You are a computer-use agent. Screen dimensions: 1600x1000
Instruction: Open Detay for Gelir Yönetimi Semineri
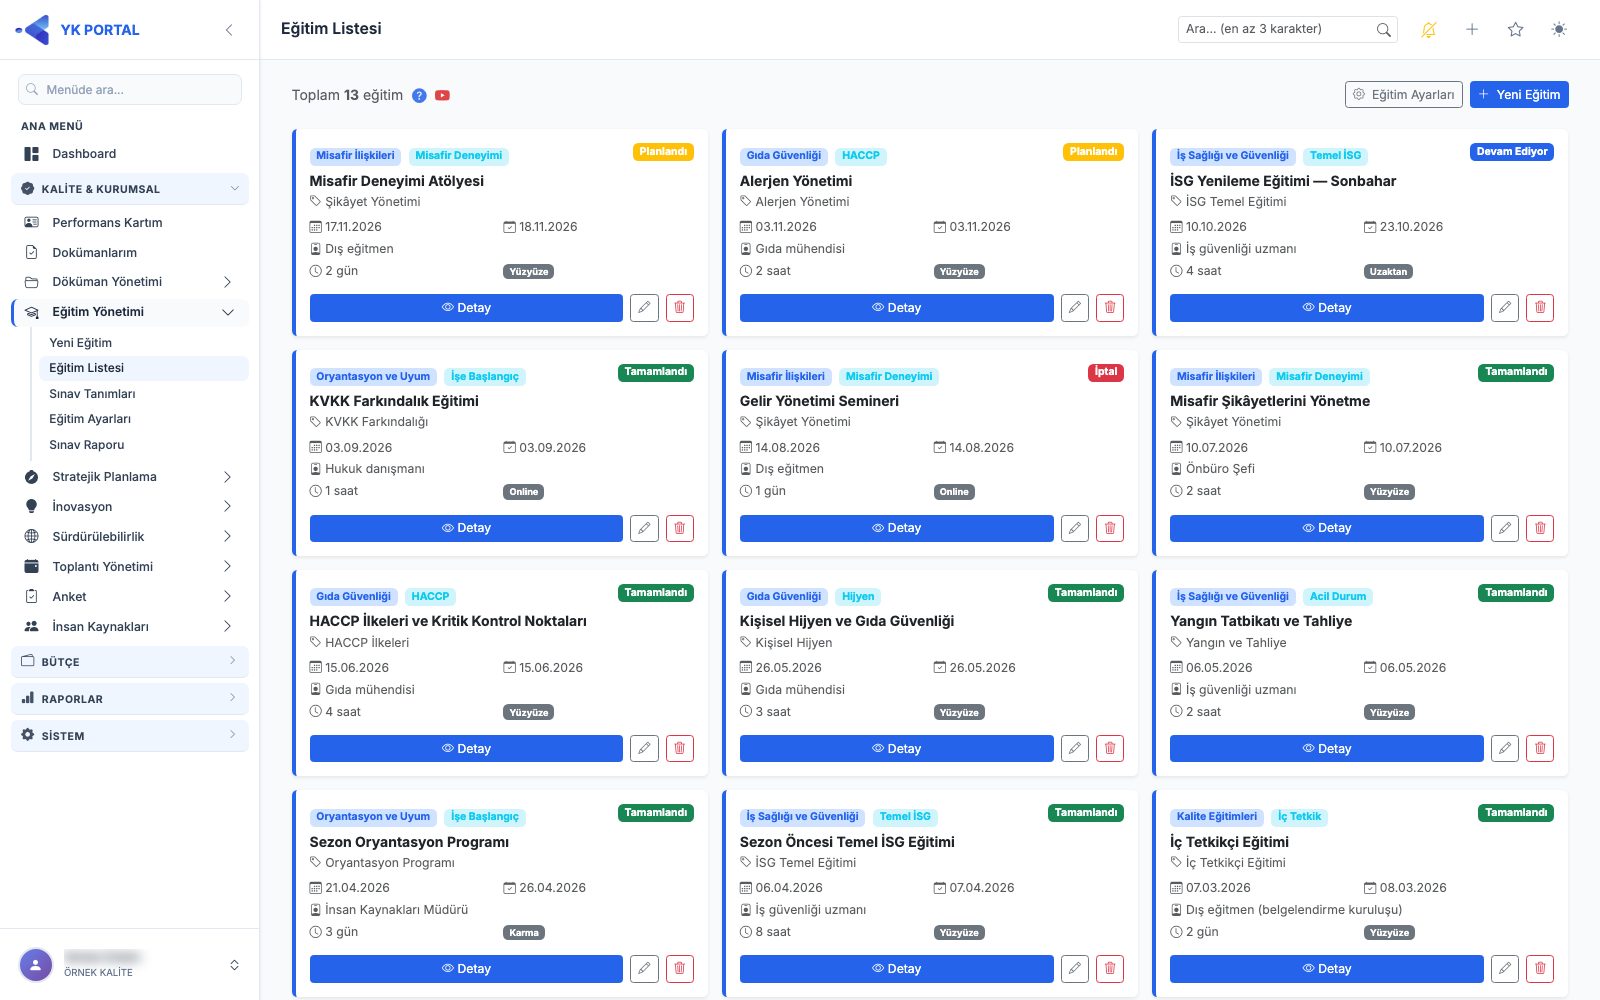896,528
